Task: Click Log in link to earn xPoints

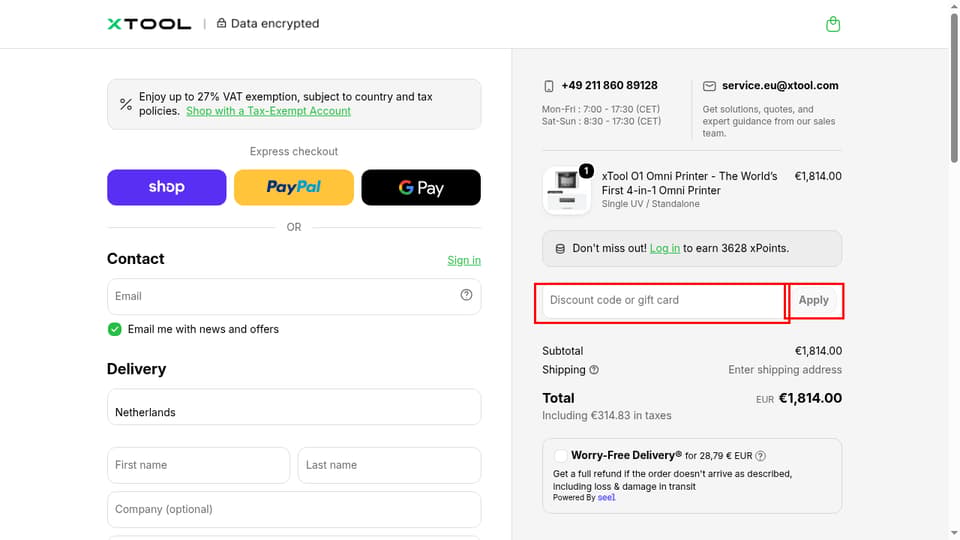Action: tap(665, 248)
